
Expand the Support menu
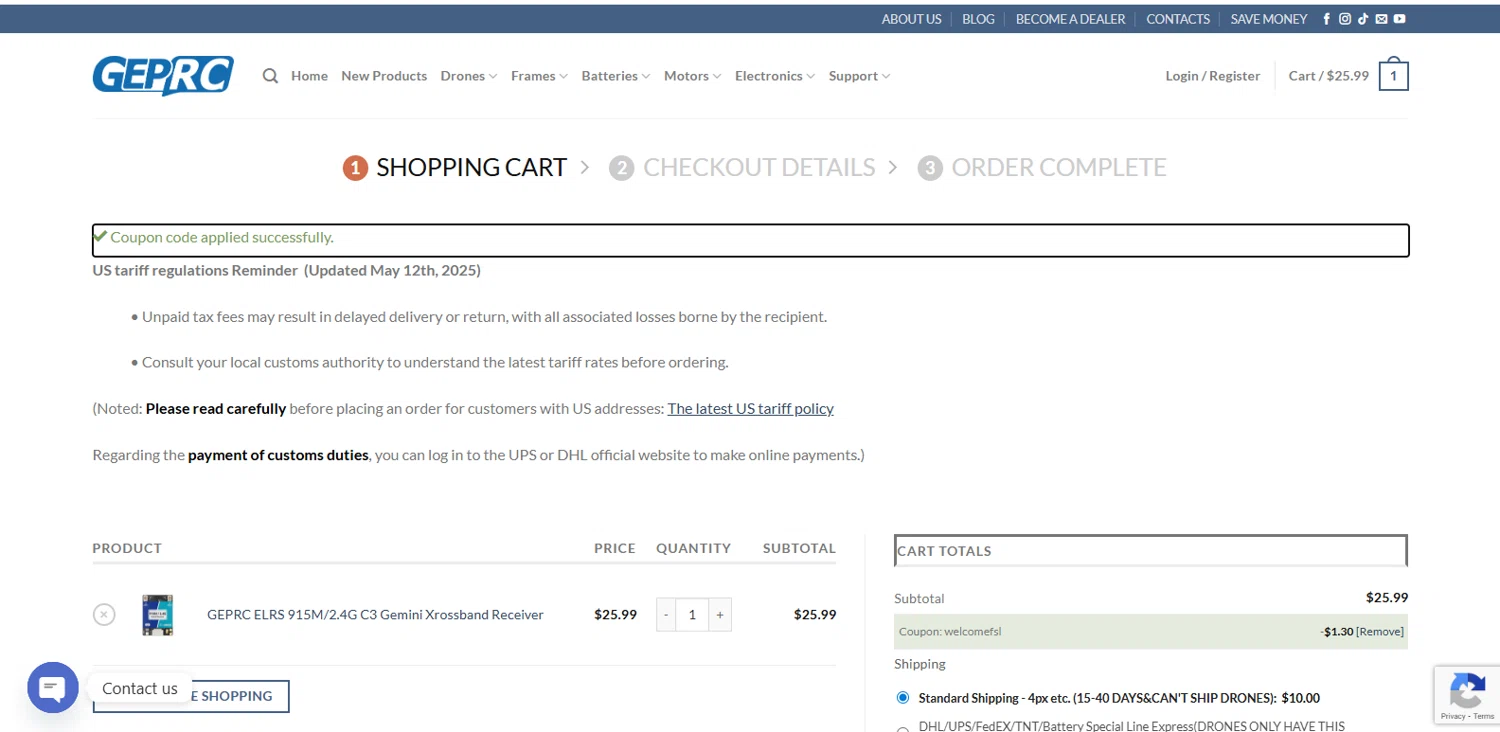[x=859, y=76]
